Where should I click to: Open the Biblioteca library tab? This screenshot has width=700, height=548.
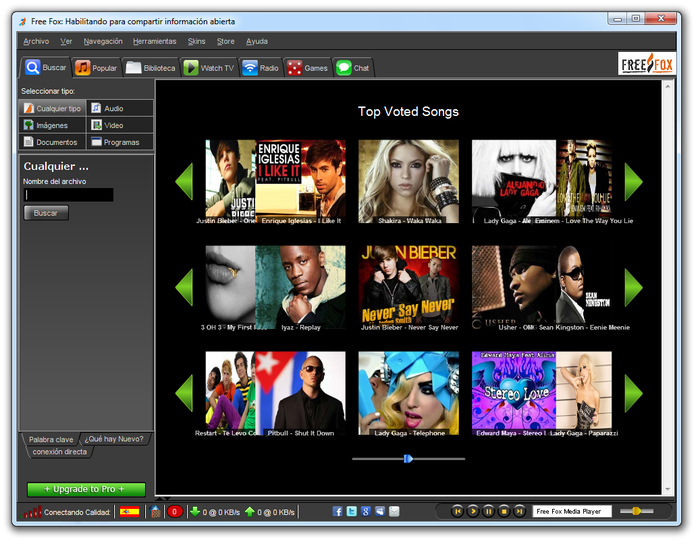pos(150,68)
